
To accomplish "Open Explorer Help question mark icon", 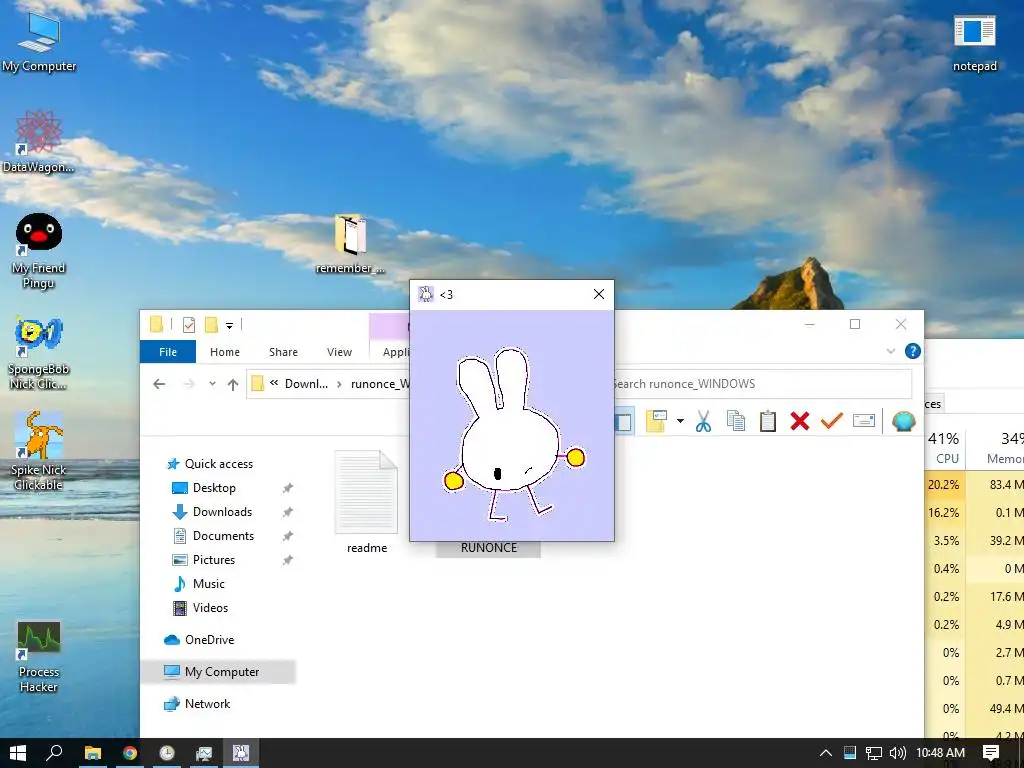I will click(x=912, y=351).
